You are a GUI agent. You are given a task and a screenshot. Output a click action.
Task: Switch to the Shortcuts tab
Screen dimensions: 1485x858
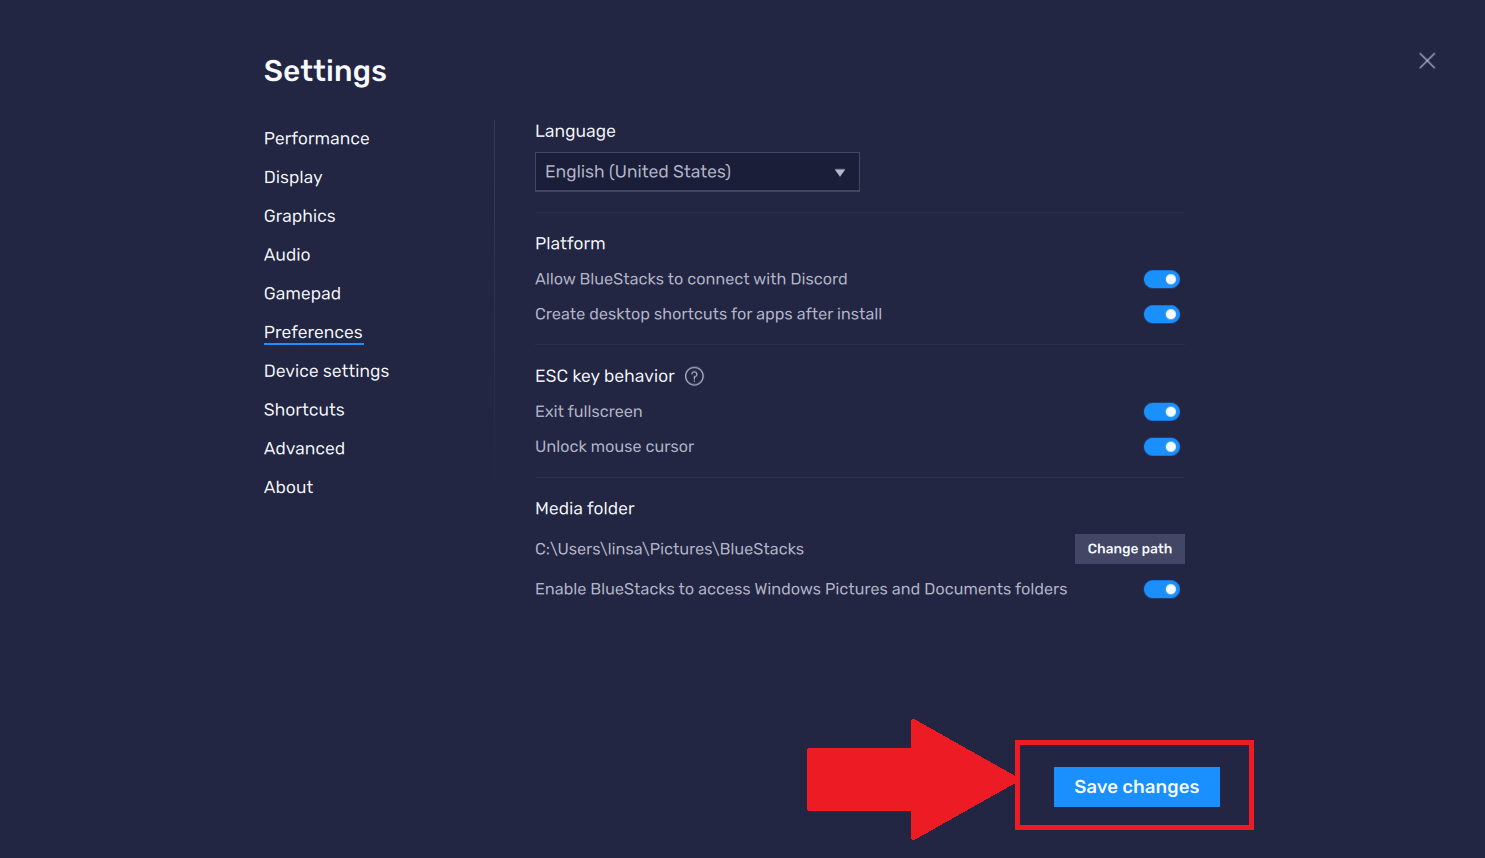click(304, 410)
